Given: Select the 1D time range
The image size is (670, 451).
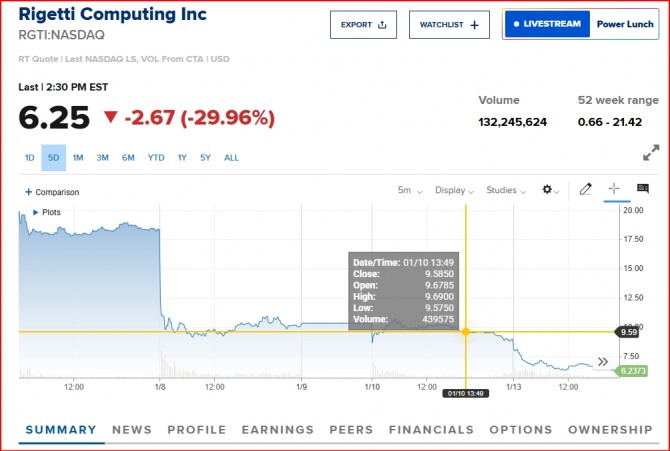Looking at the screenshot, I should (30, 157).
